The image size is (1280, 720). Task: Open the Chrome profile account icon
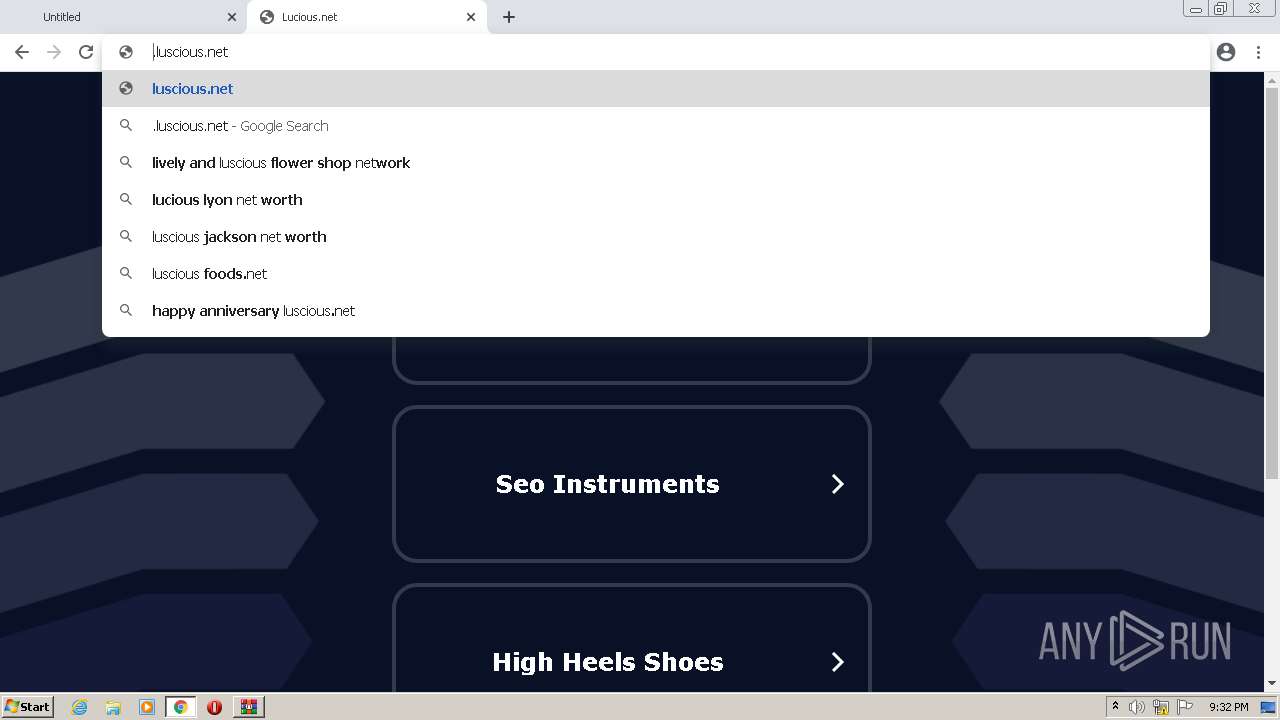point(1226,52)
